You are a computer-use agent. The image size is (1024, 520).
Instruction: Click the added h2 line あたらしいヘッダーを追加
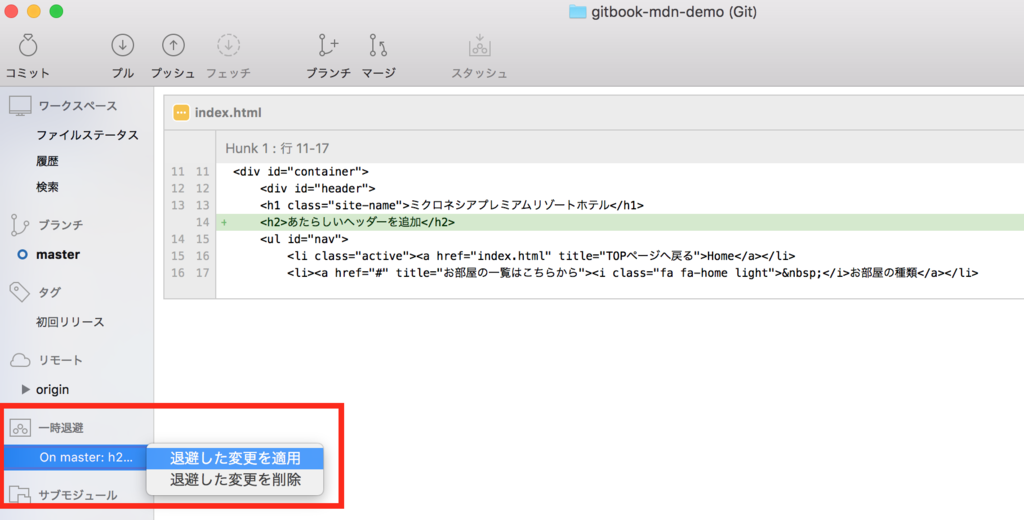click(358, 222)
